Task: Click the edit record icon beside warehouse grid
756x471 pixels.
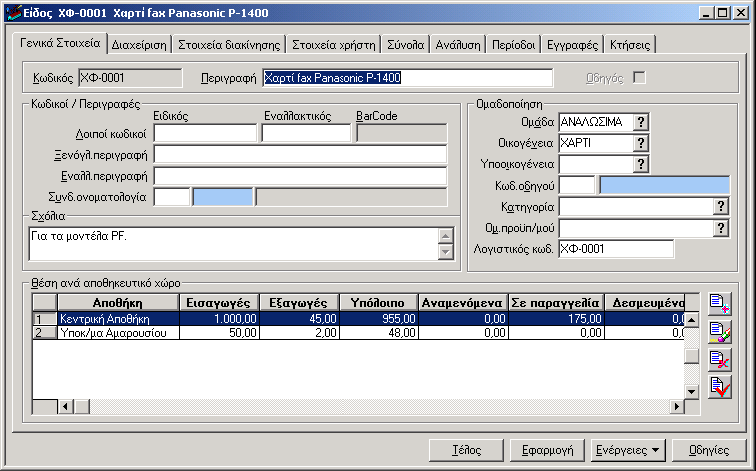Action: point(720,332)
